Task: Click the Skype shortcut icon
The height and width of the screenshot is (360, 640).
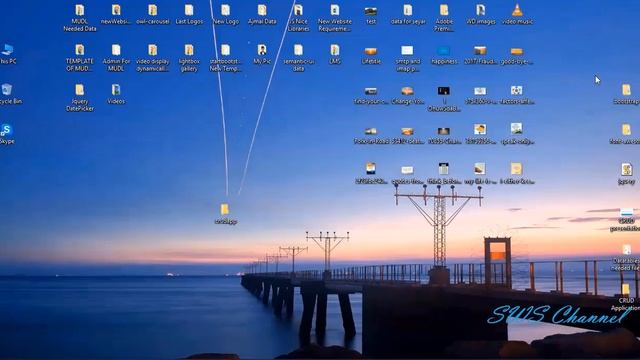Action: coord(7,134)
